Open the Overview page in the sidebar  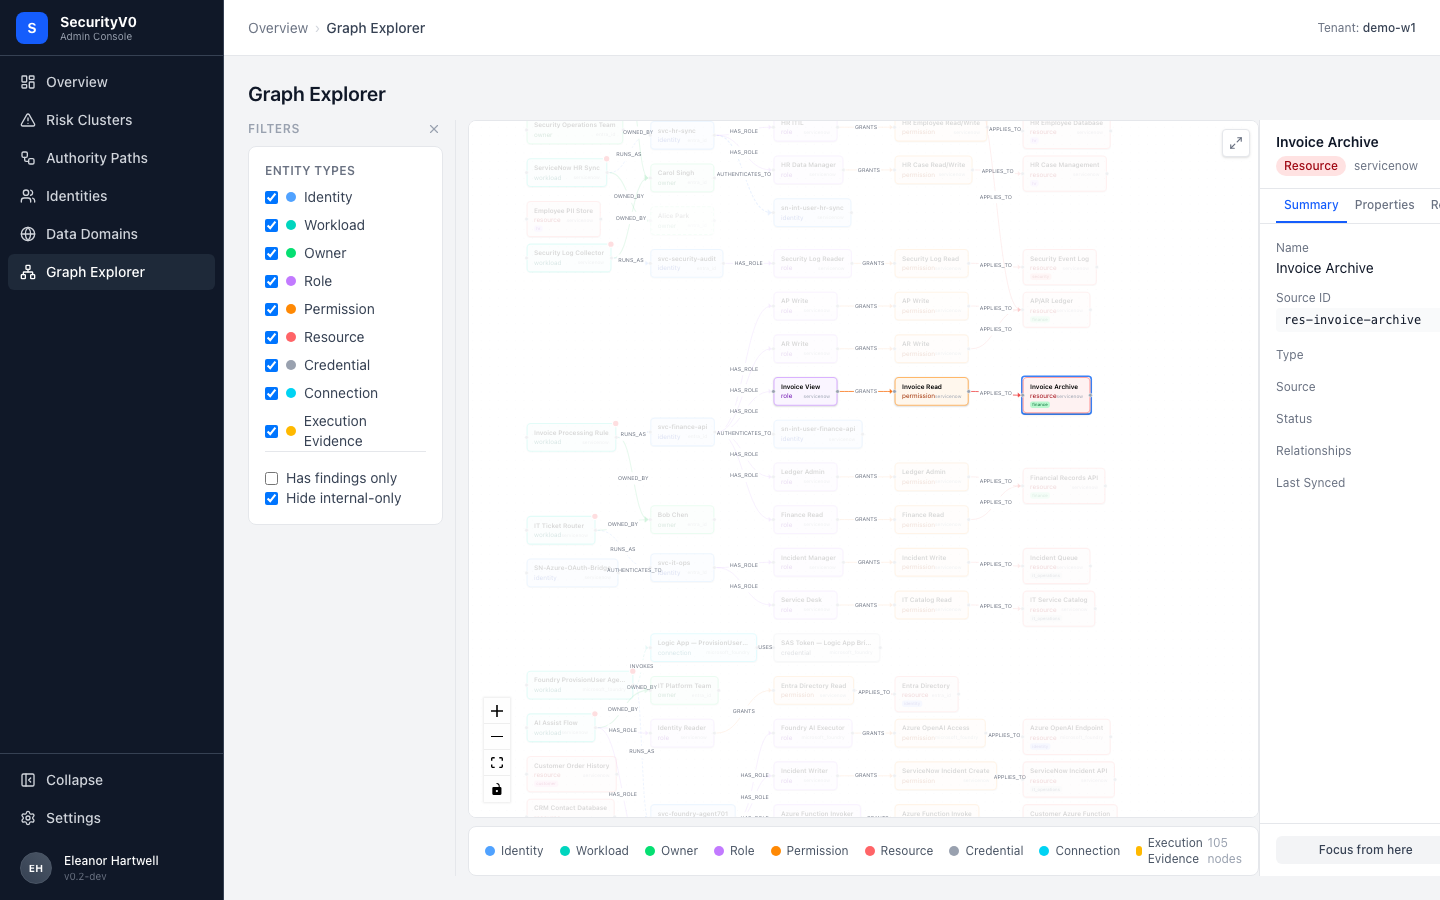[x=111, y=82]
